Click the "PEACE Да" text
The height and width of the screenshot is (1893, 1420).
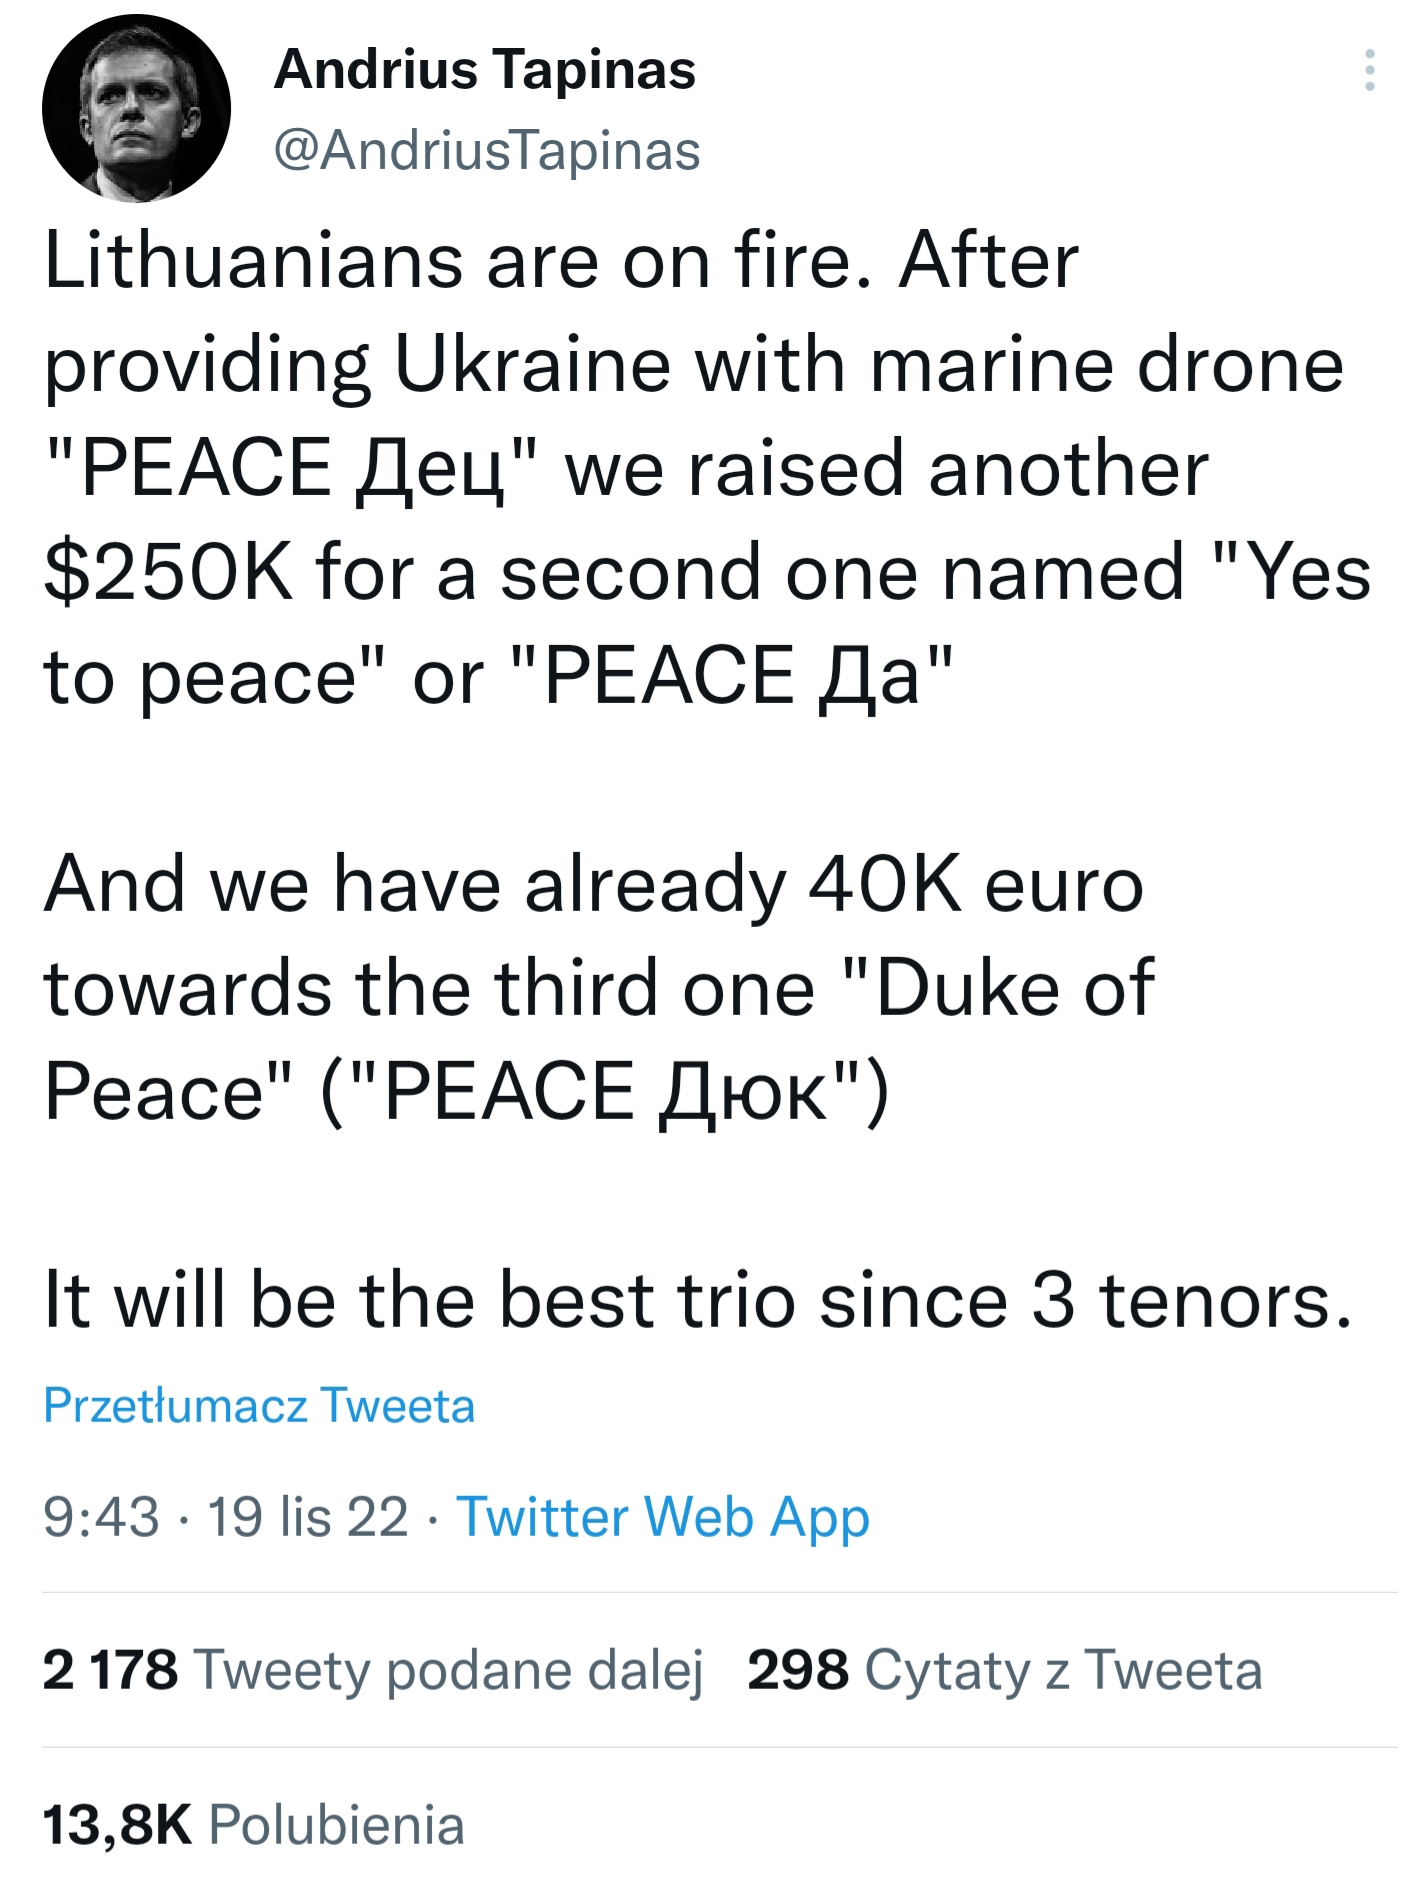732,677
